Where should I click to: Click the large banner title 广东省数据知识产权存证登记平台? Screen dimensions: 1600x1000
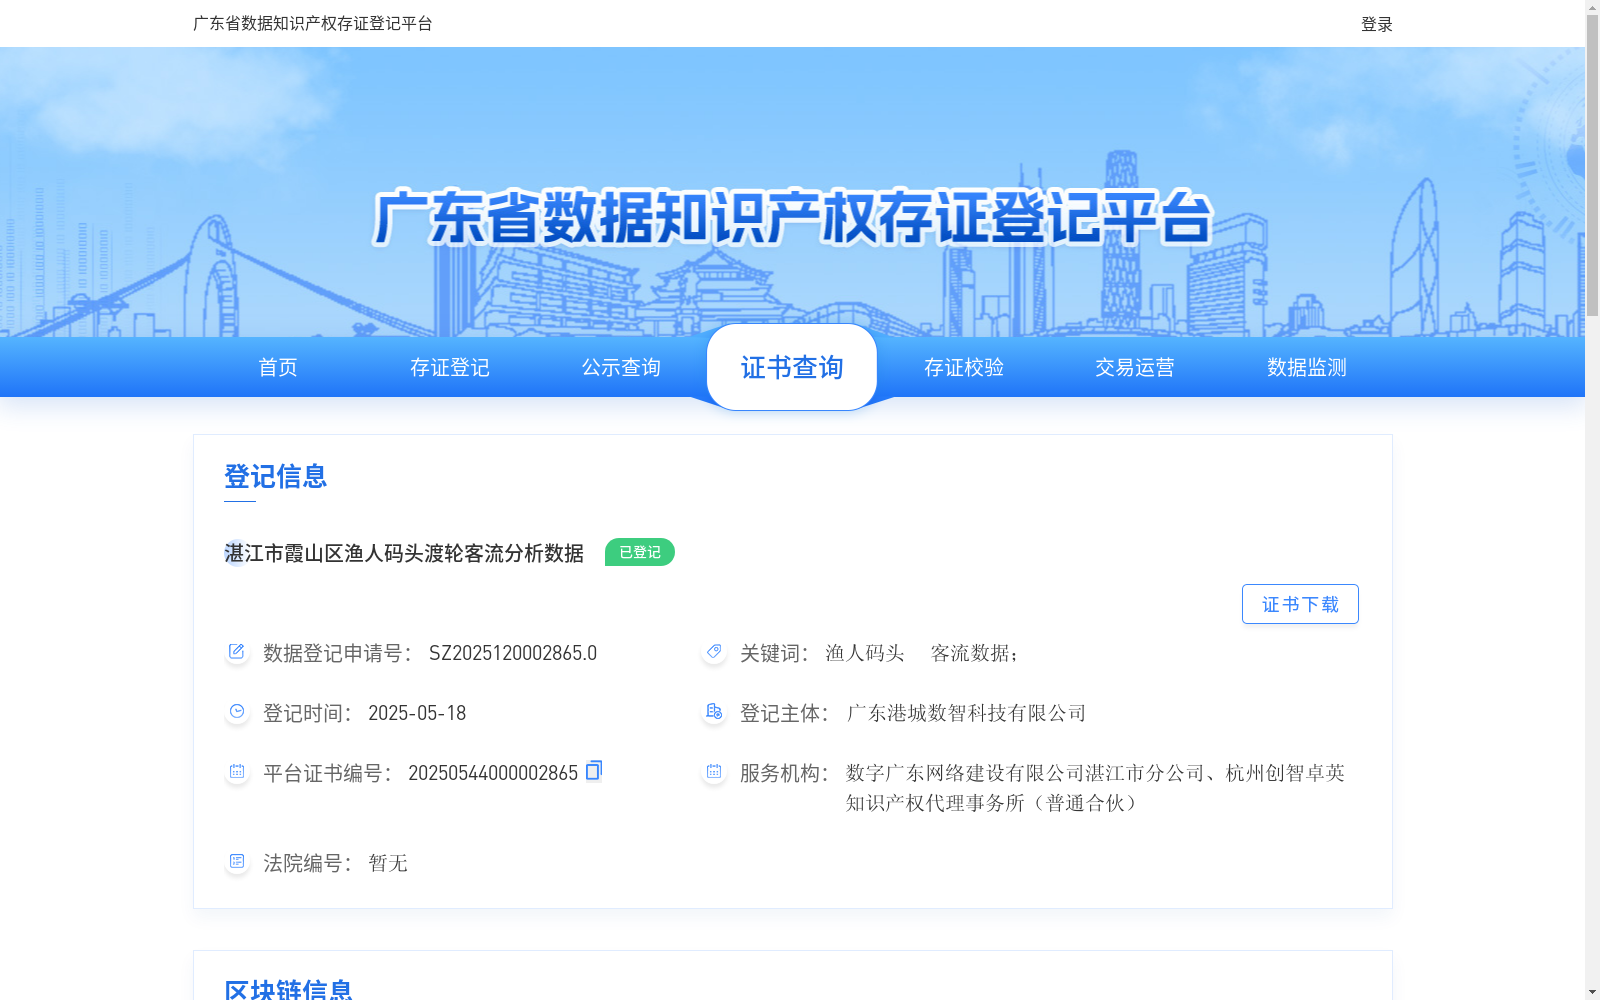[x=792, y=217]
